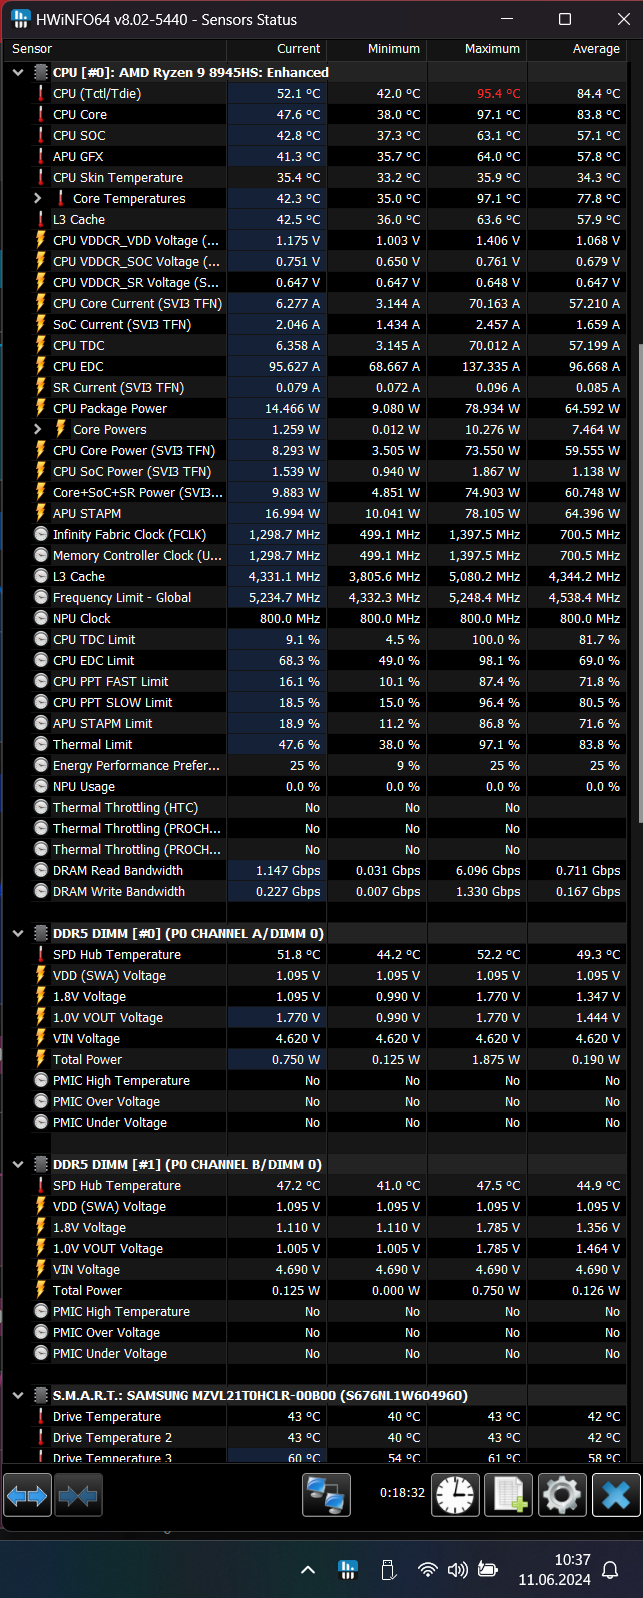Open the volume speaker tray icon
Image resolution: width=643 pixels, height=1598 pixels.
458,1569
